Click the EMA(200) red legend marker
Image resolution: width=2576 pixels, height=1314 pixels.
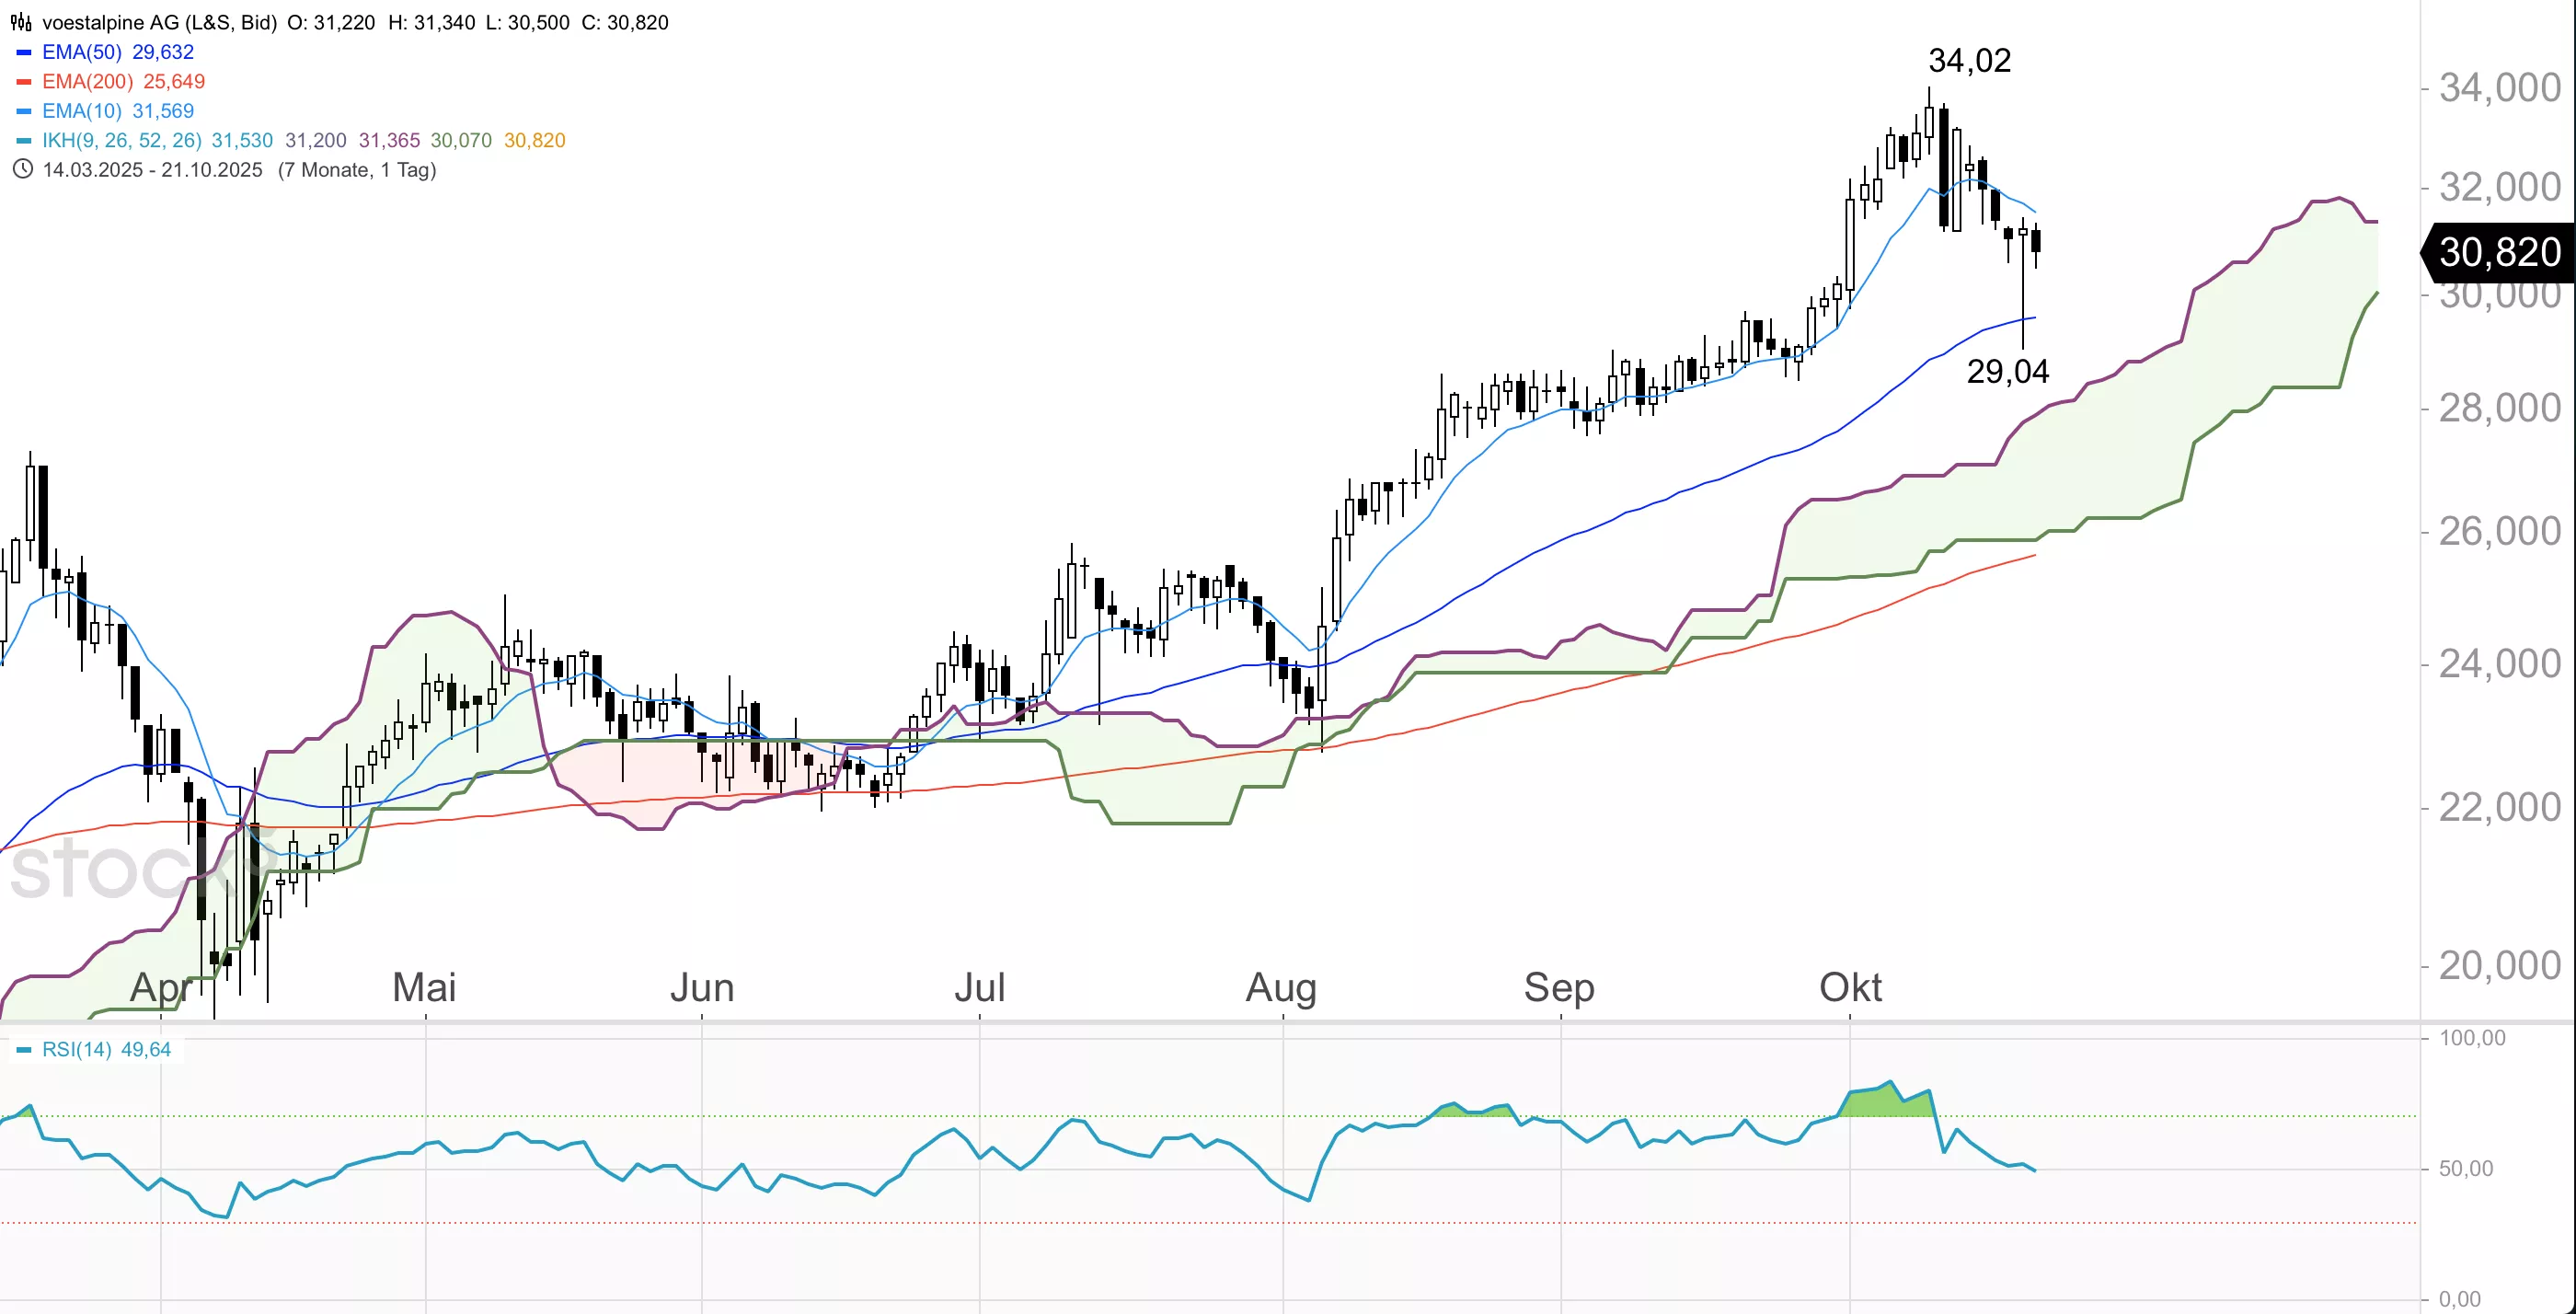tap(24, 82)
